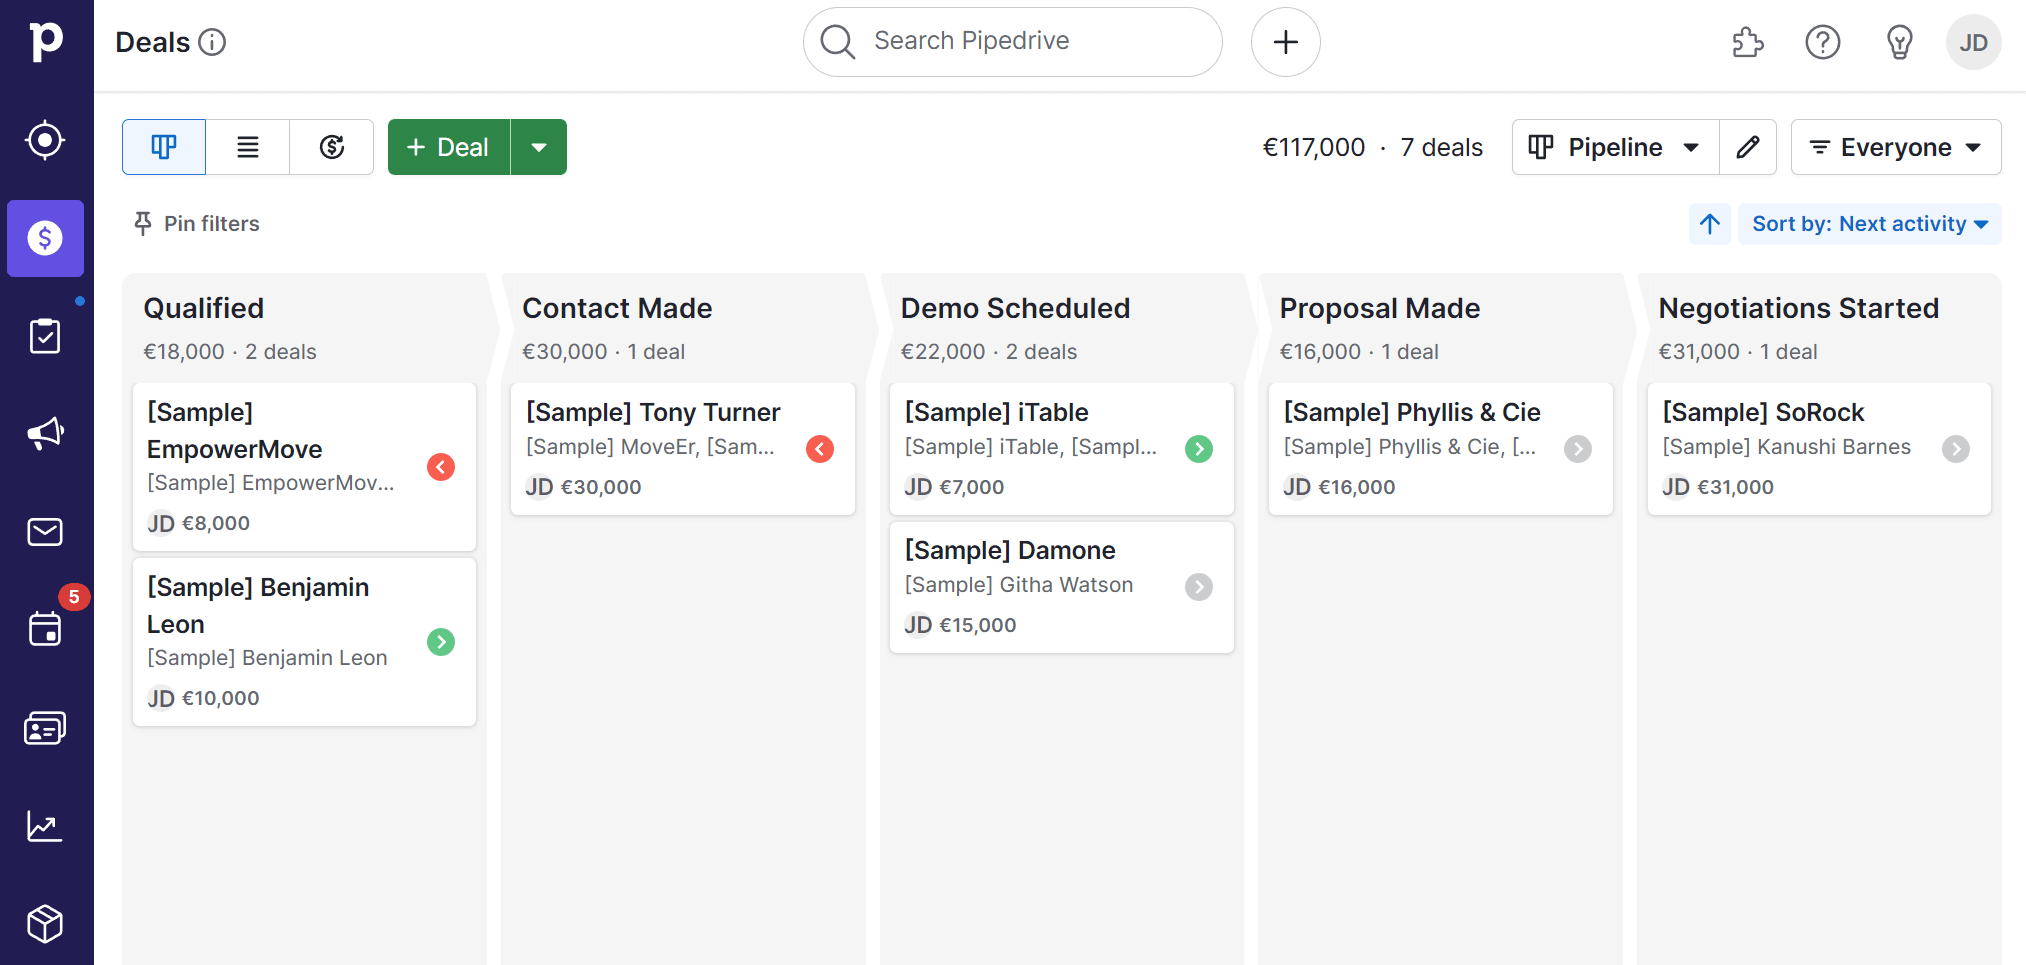Open Leads from the target icon
The image size is (2026, 965).
click(45, 140)
